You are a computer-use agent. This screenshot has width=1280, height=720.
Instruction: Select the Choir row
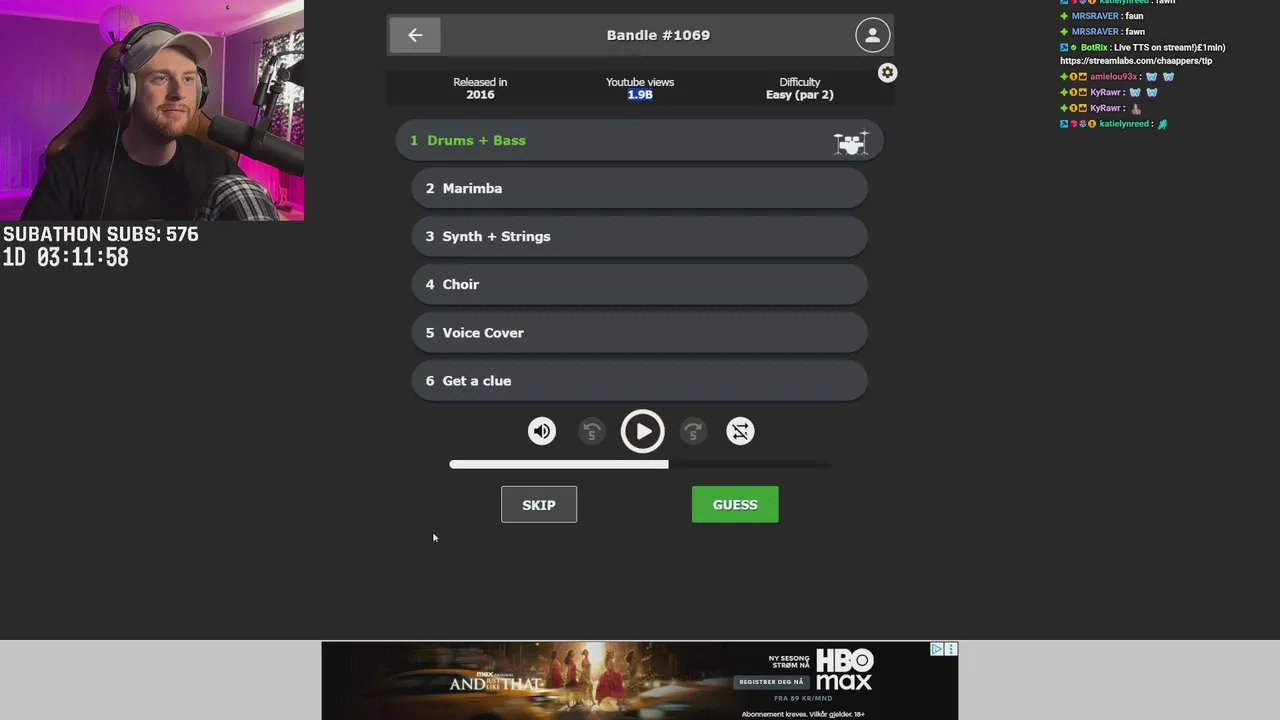[x=640, y=284]
